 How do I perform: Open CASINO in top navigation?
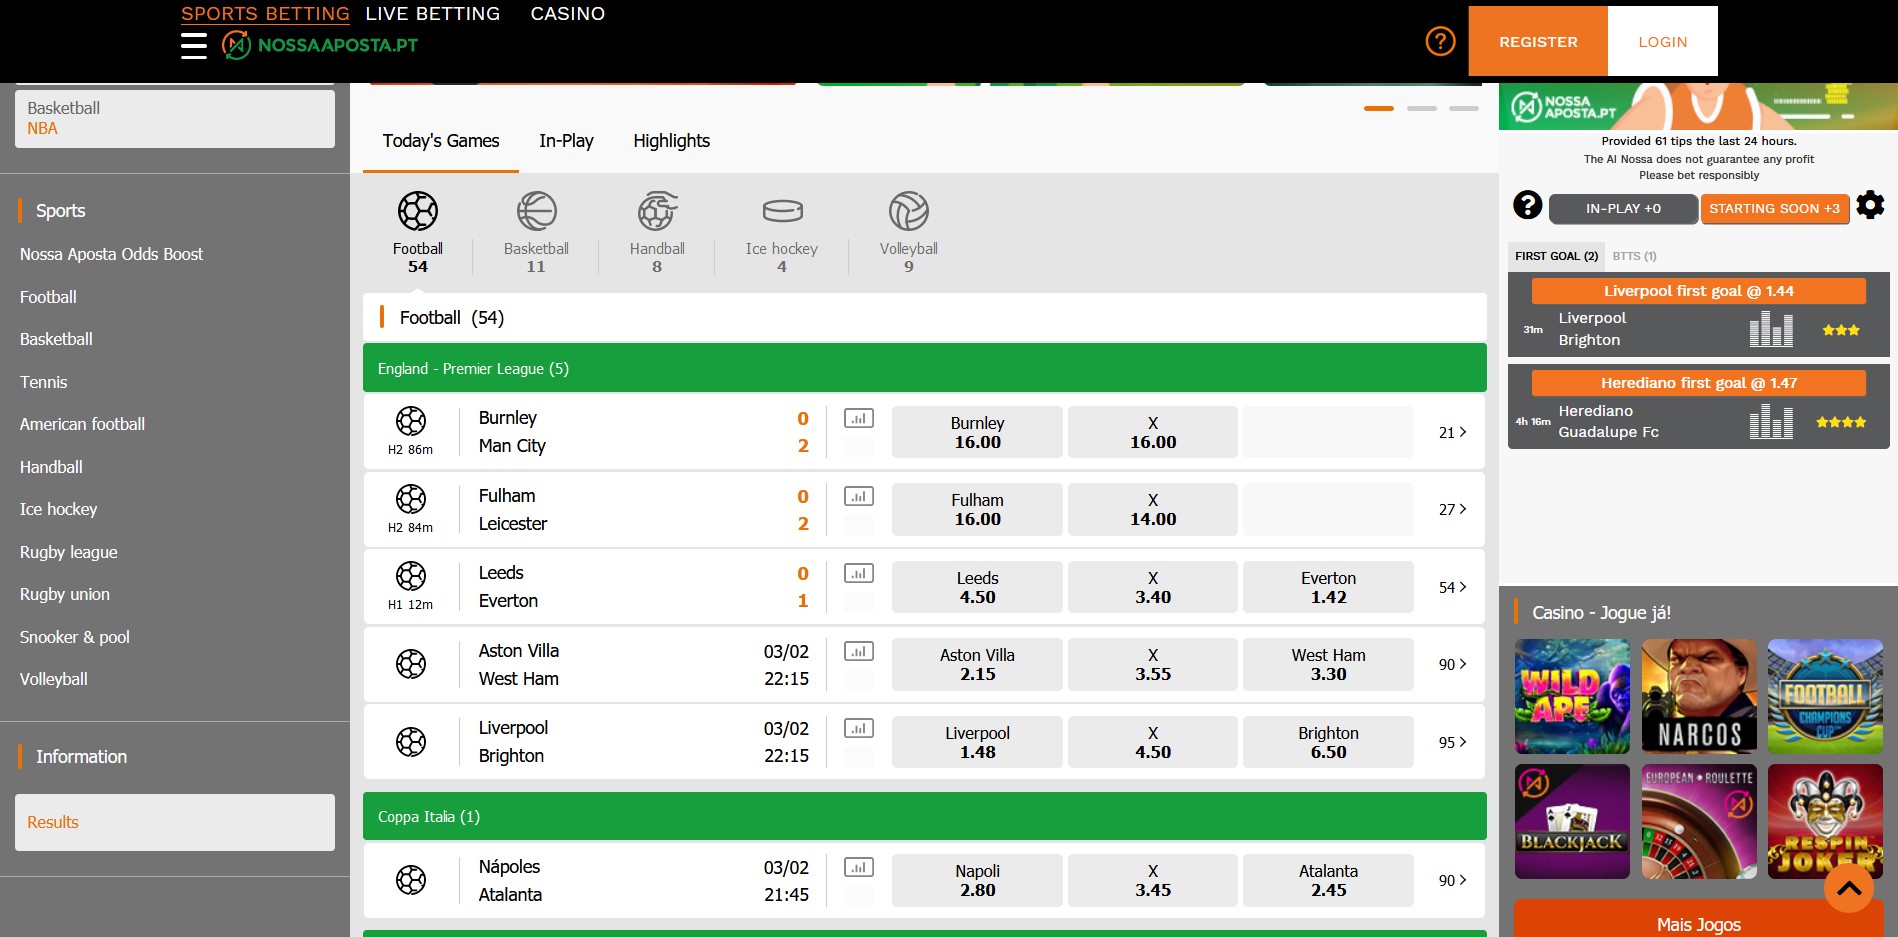567,14
